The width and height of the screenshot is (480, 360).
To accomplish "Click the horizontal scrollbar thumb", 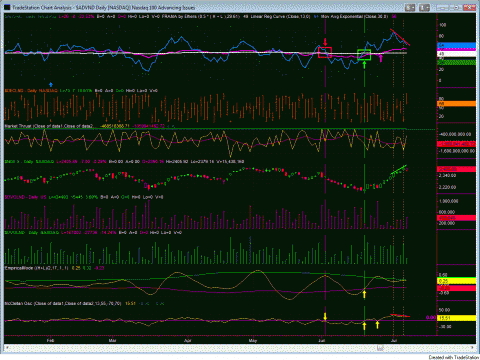I will click(x=380, y=348).
